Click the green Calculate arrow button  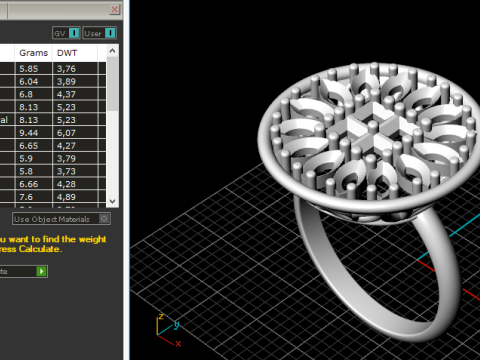(42, 271)
